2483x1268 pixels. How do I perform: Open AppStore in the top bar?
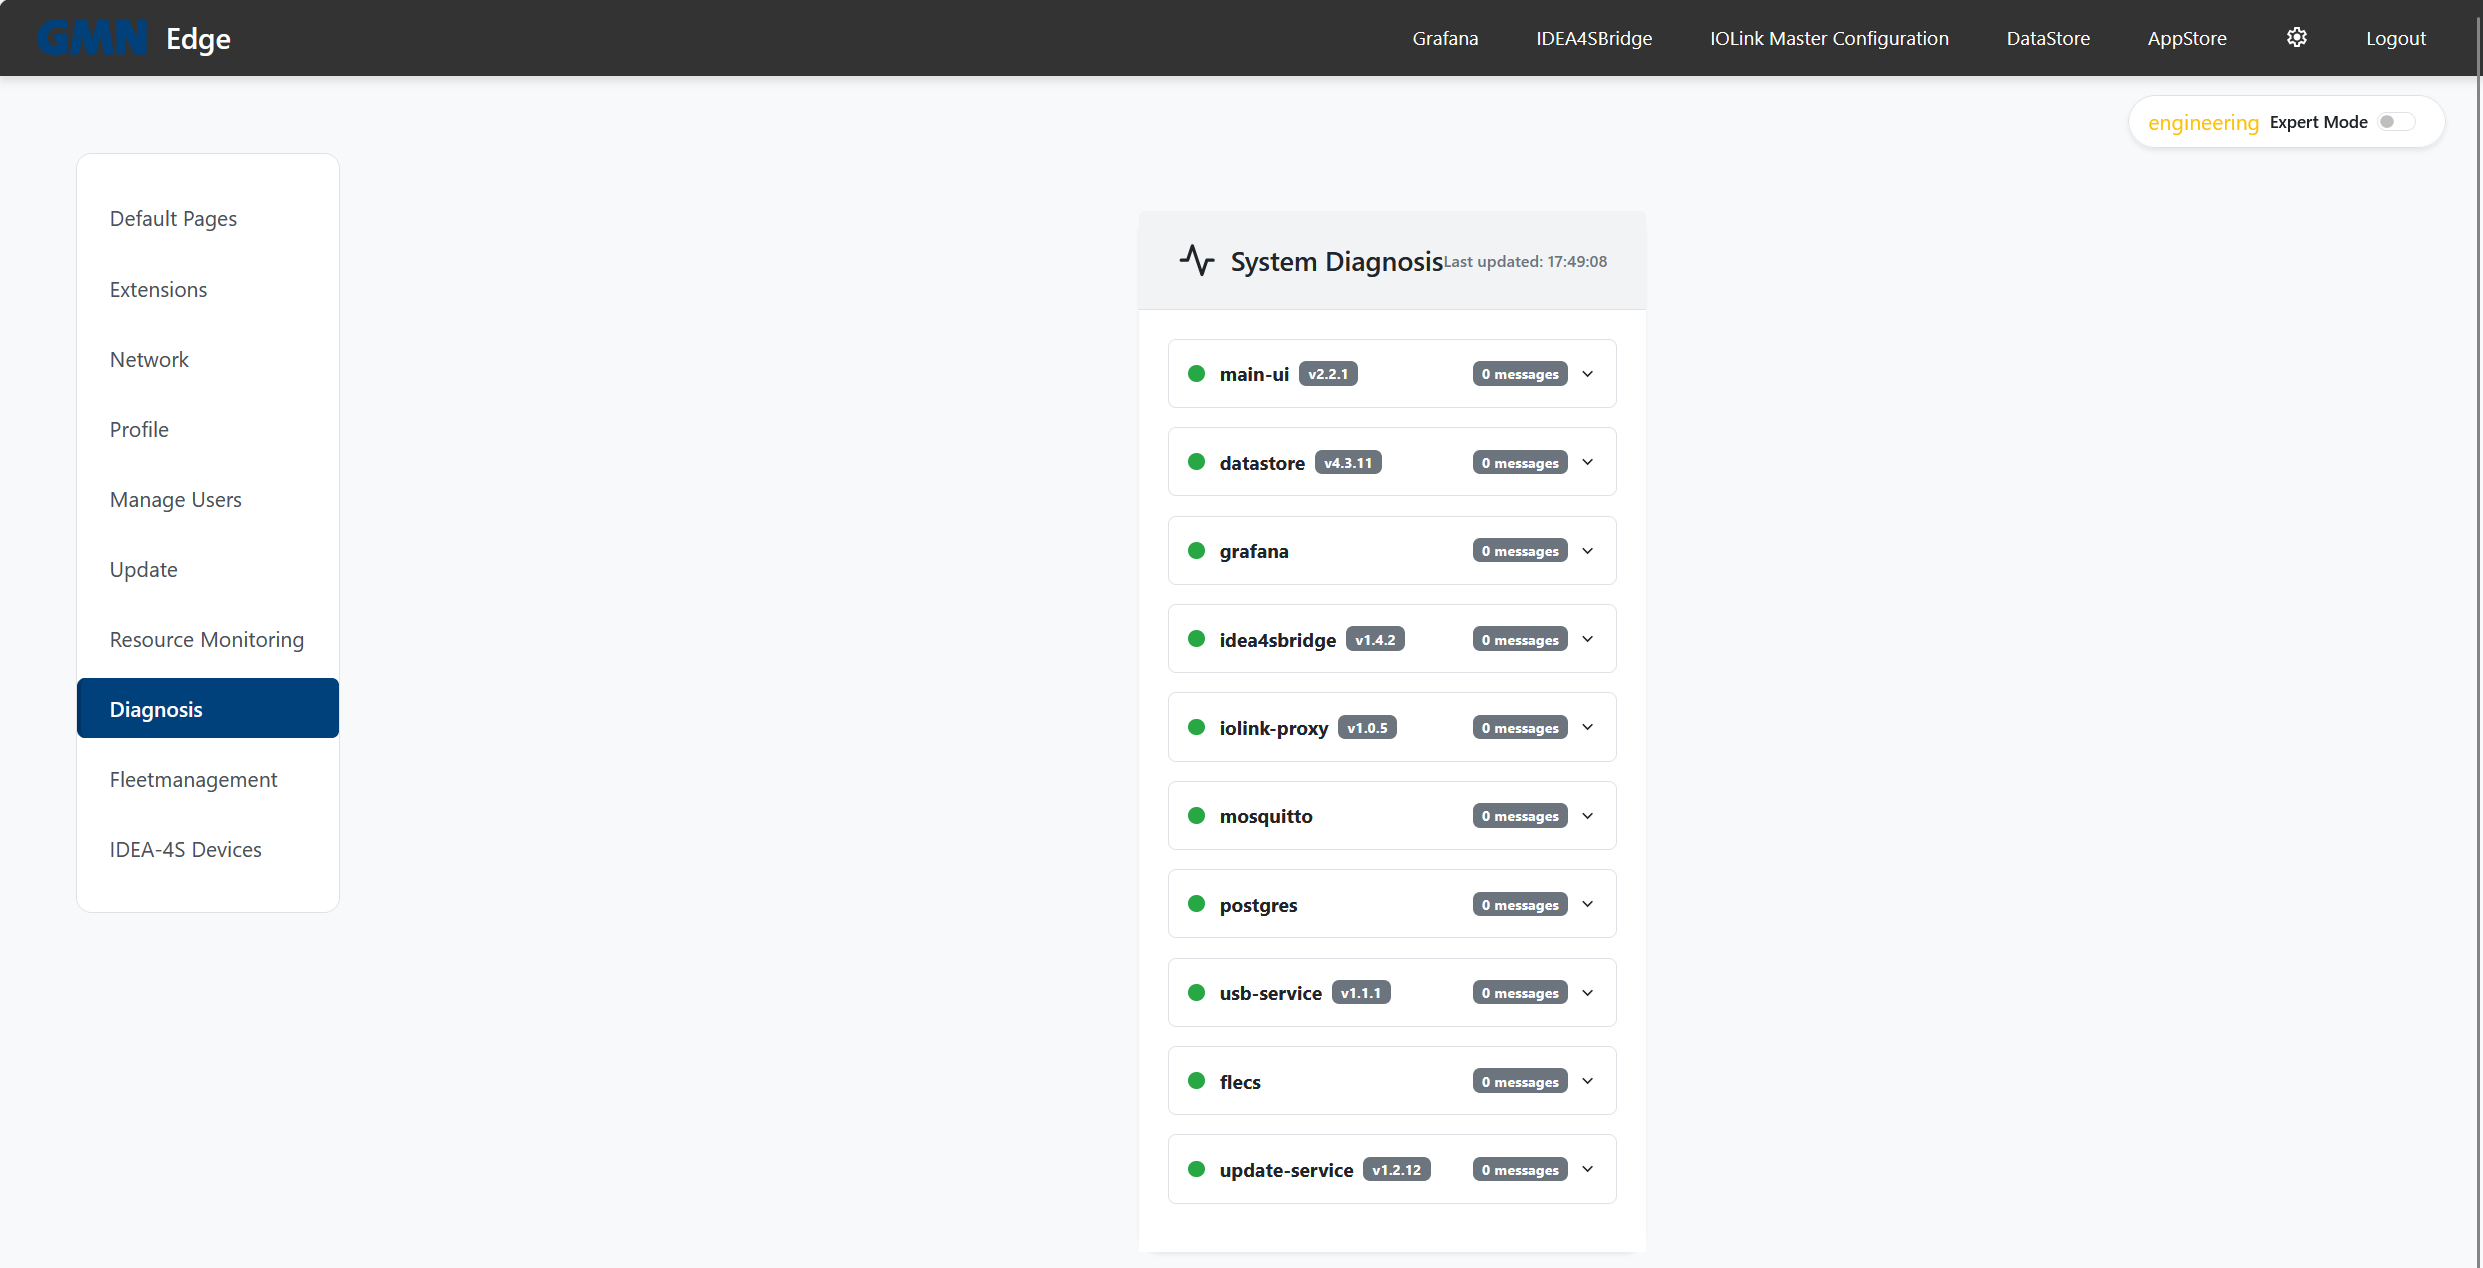[x=2187, y=38]
